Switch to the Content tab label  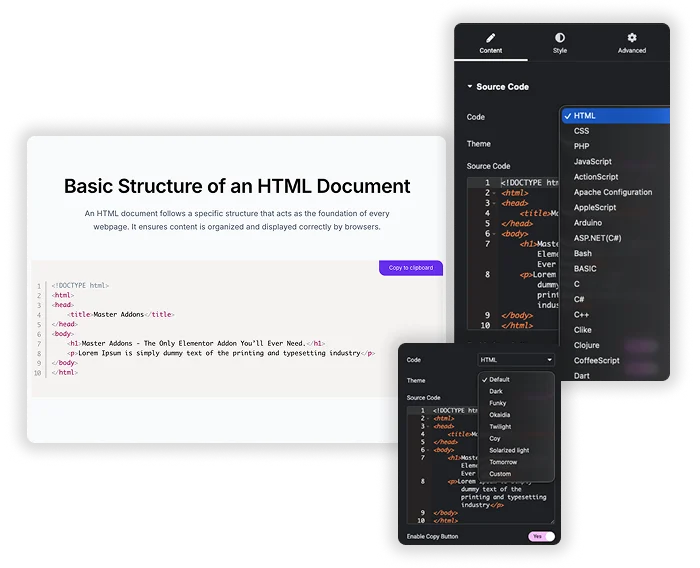(x=491, y=50)
